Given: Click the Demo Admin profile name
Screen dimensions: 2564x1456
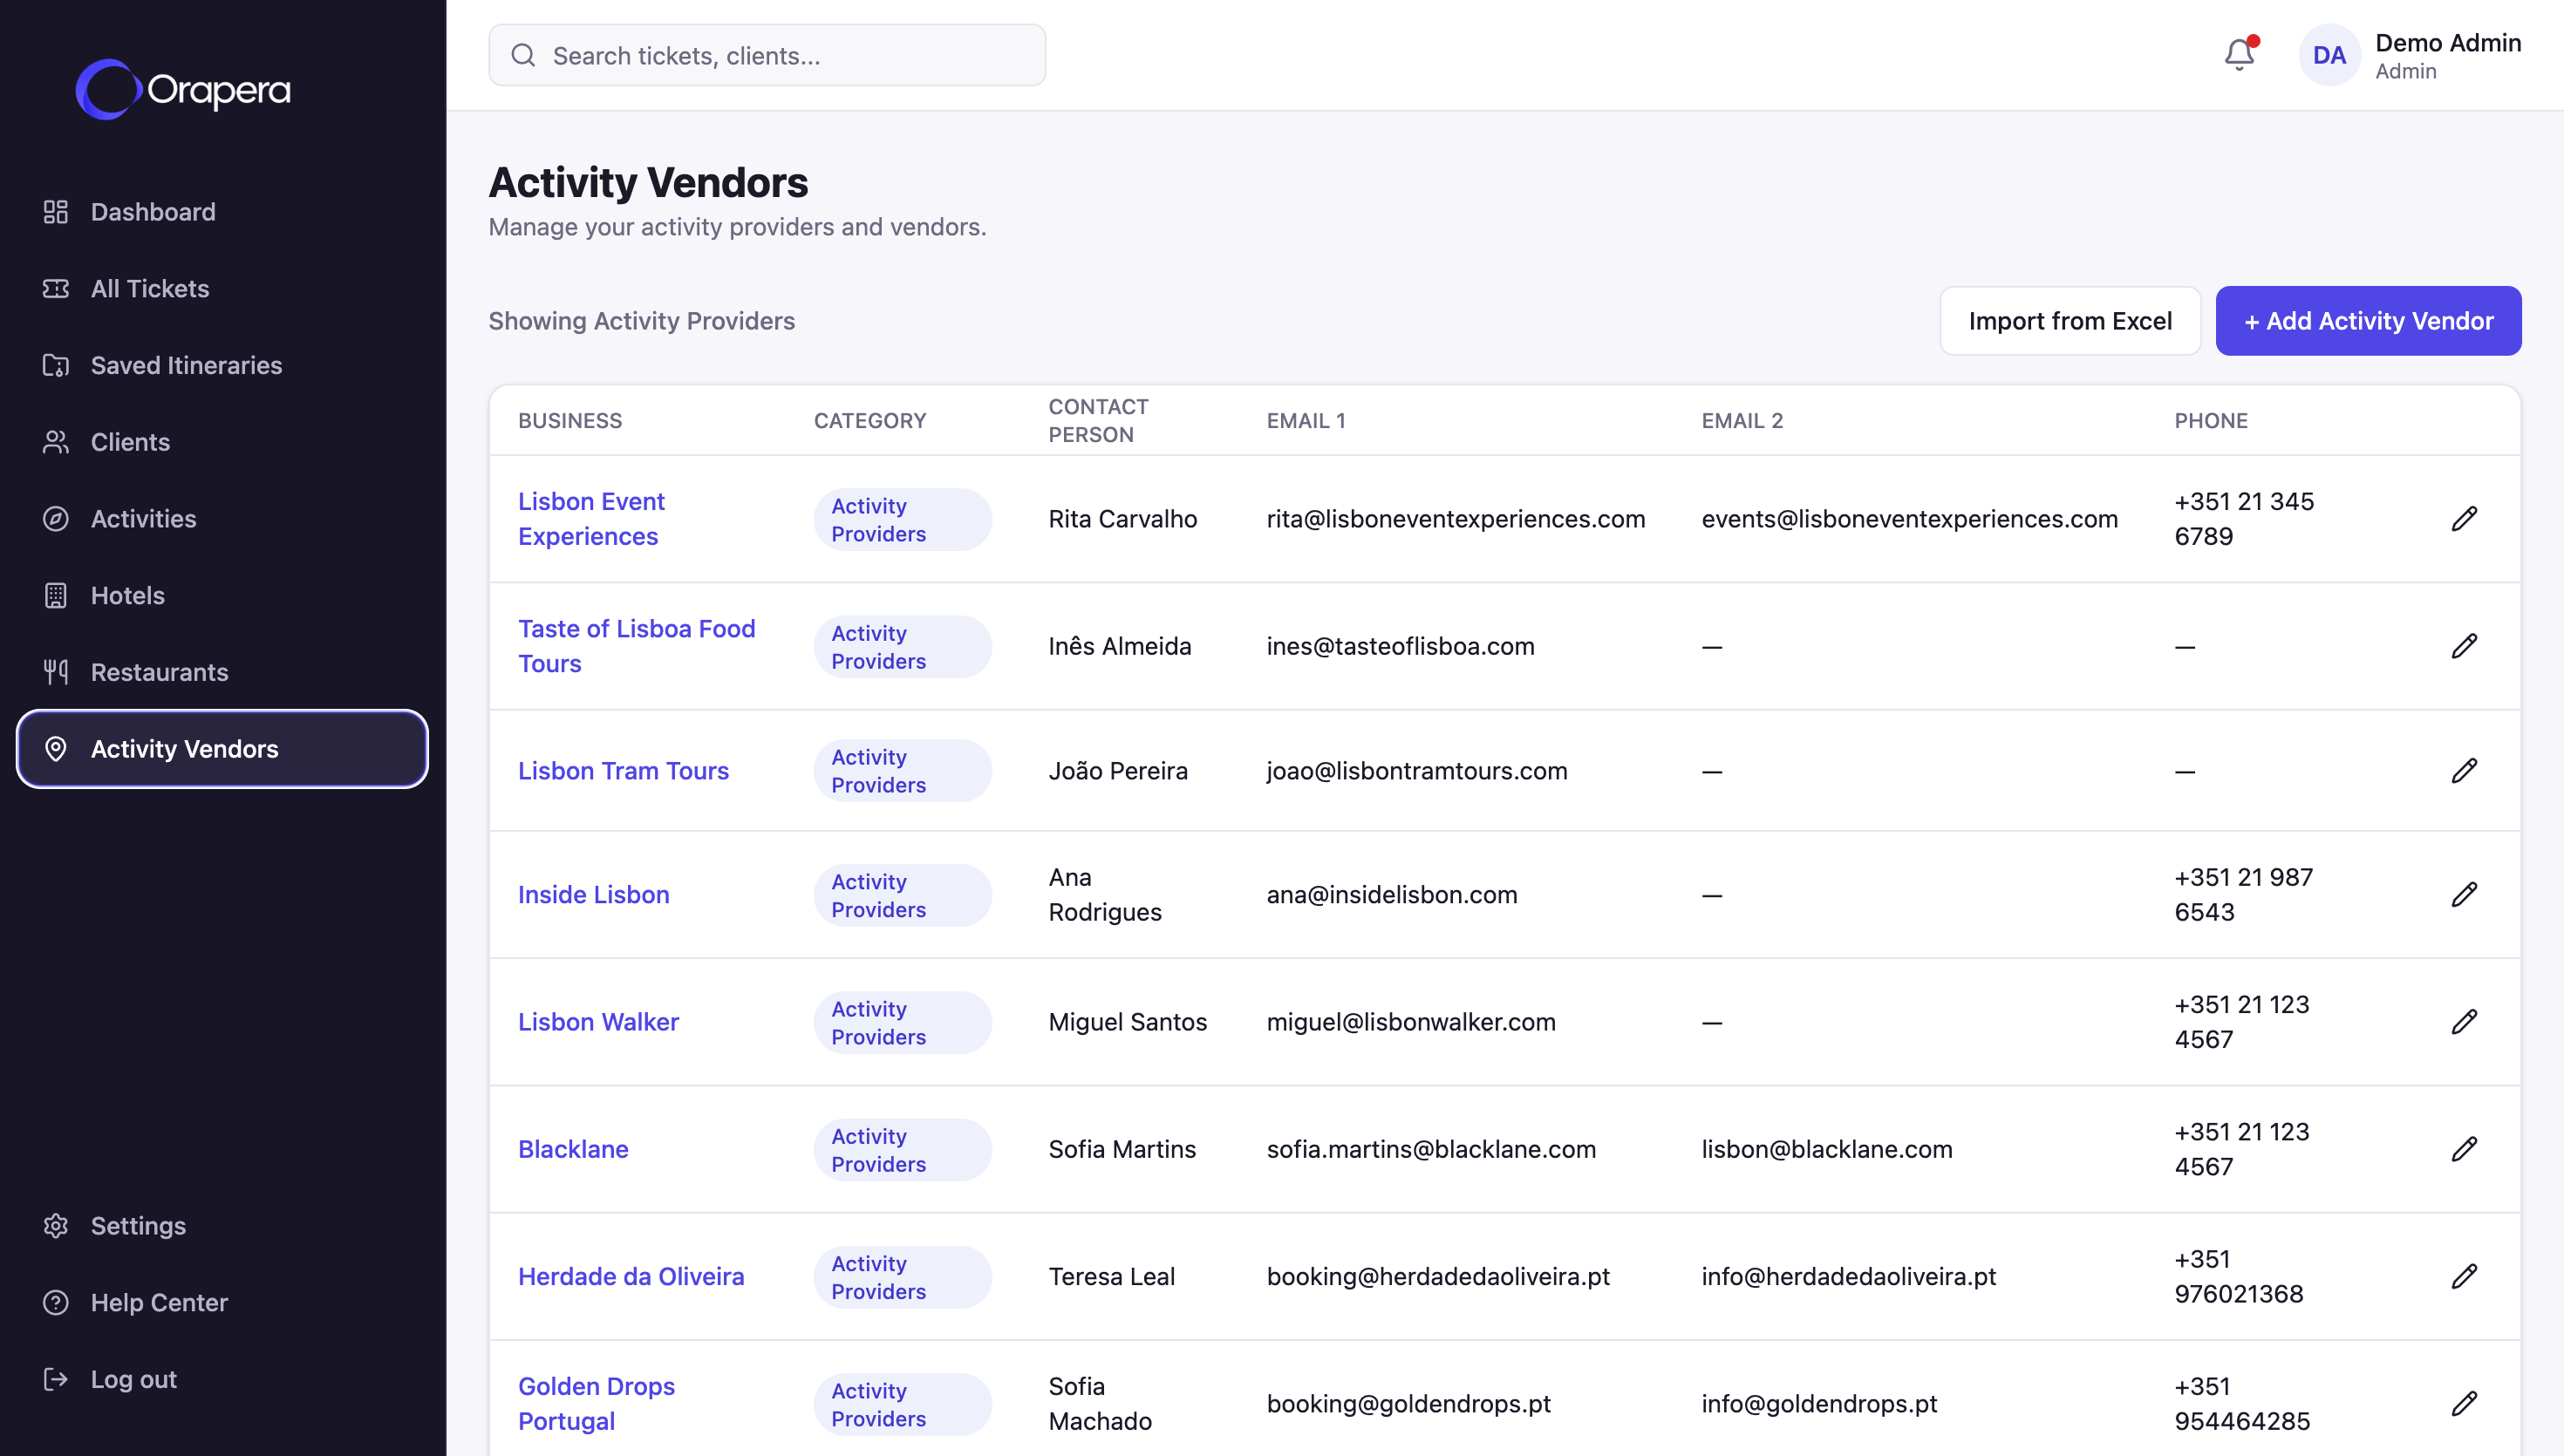Looking at the screenshot, I should [x=2448, y=43].
